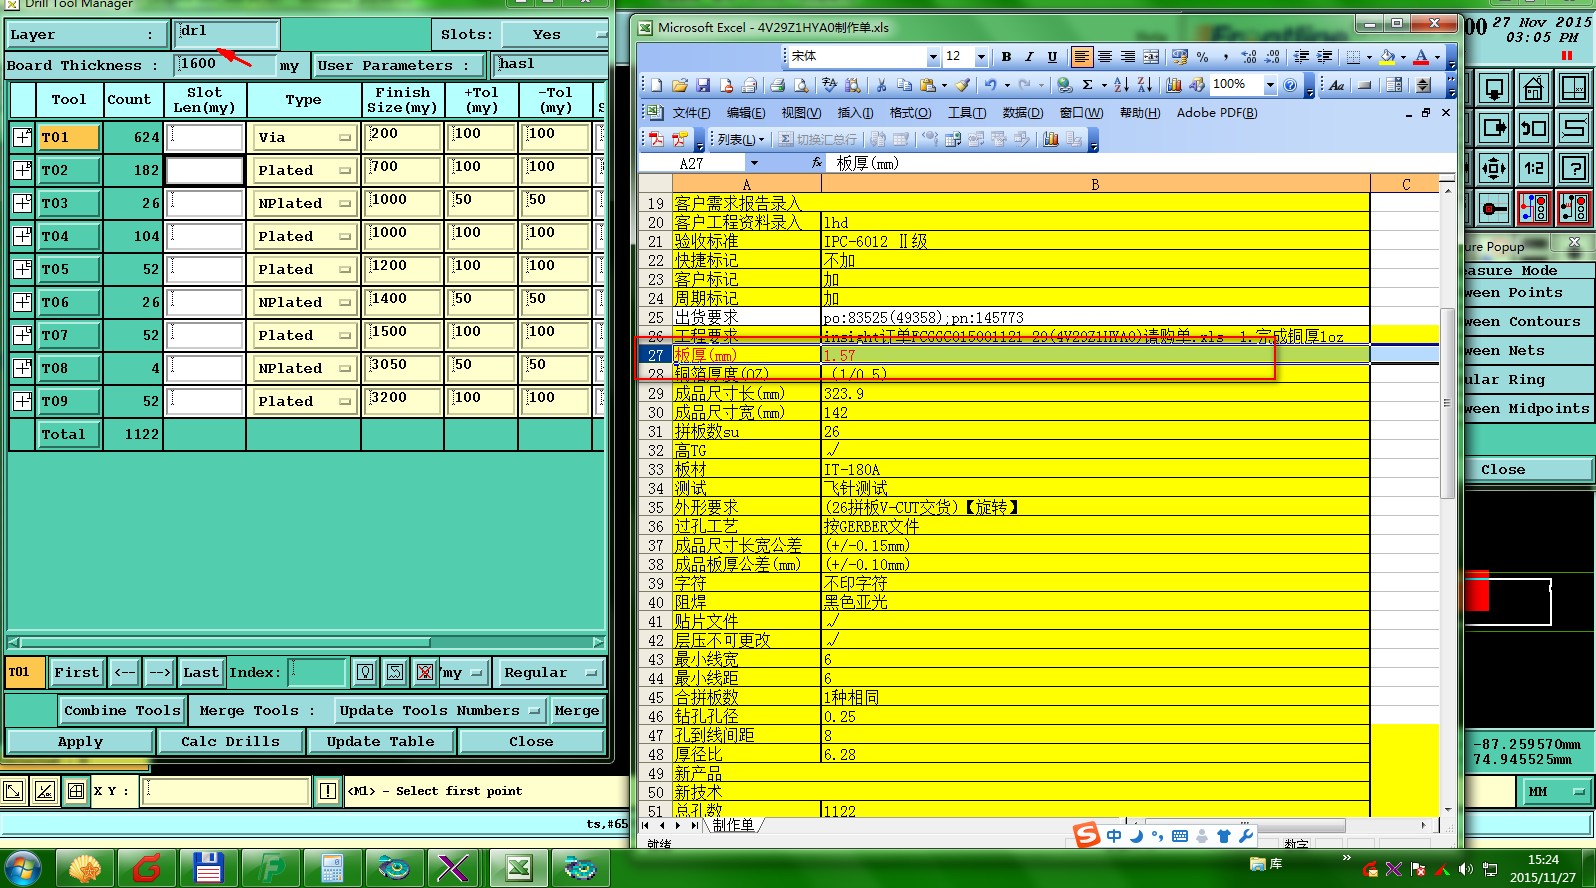The height and width of the screenshot is (888, 1596).
Task: Click the Format Painter brush icon
Action: pos(961,85)
